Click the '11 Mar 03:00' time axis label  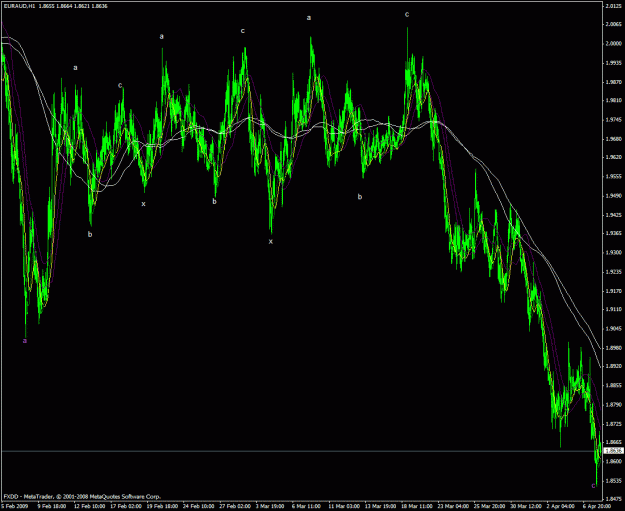pos(344,506)
